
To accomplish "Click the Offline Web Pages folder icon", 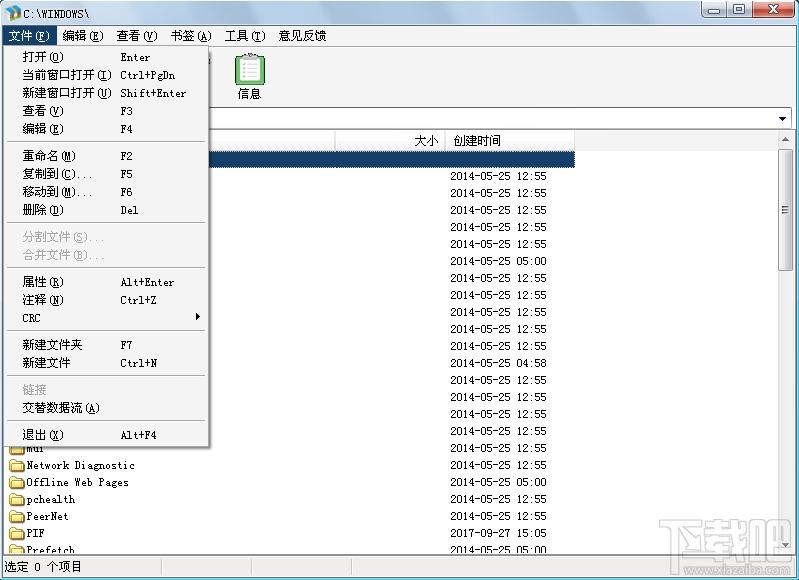I will click(17, 482).
